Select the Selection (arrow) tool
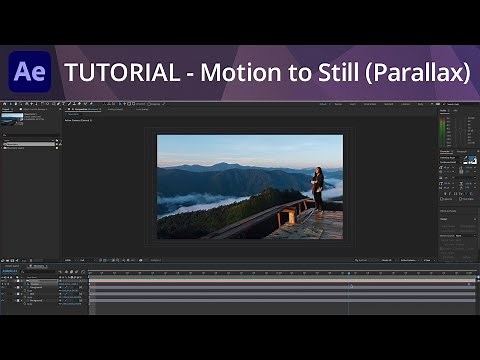The width and height of the screenshot is (480, 360). (x=11, y=104)
